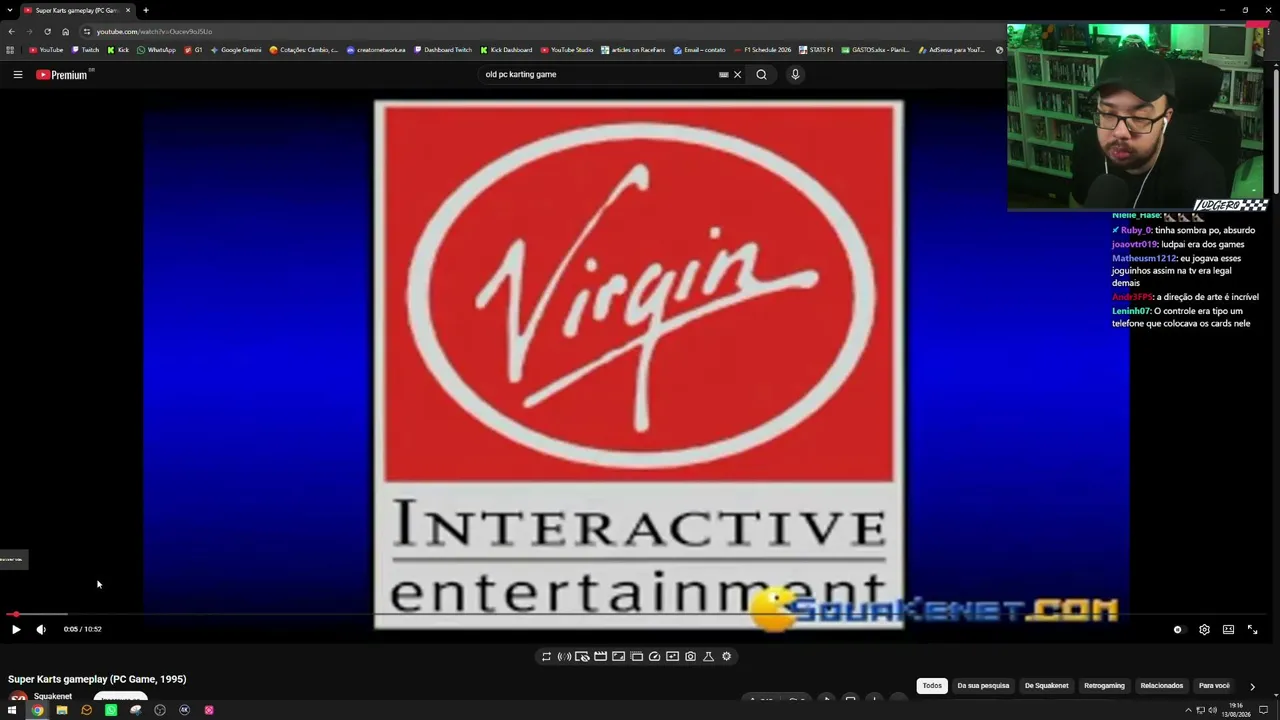This screenshot has width=1280, height=720.
Task: Enter fullscreen video mode
Action: tap(1252, 629)
